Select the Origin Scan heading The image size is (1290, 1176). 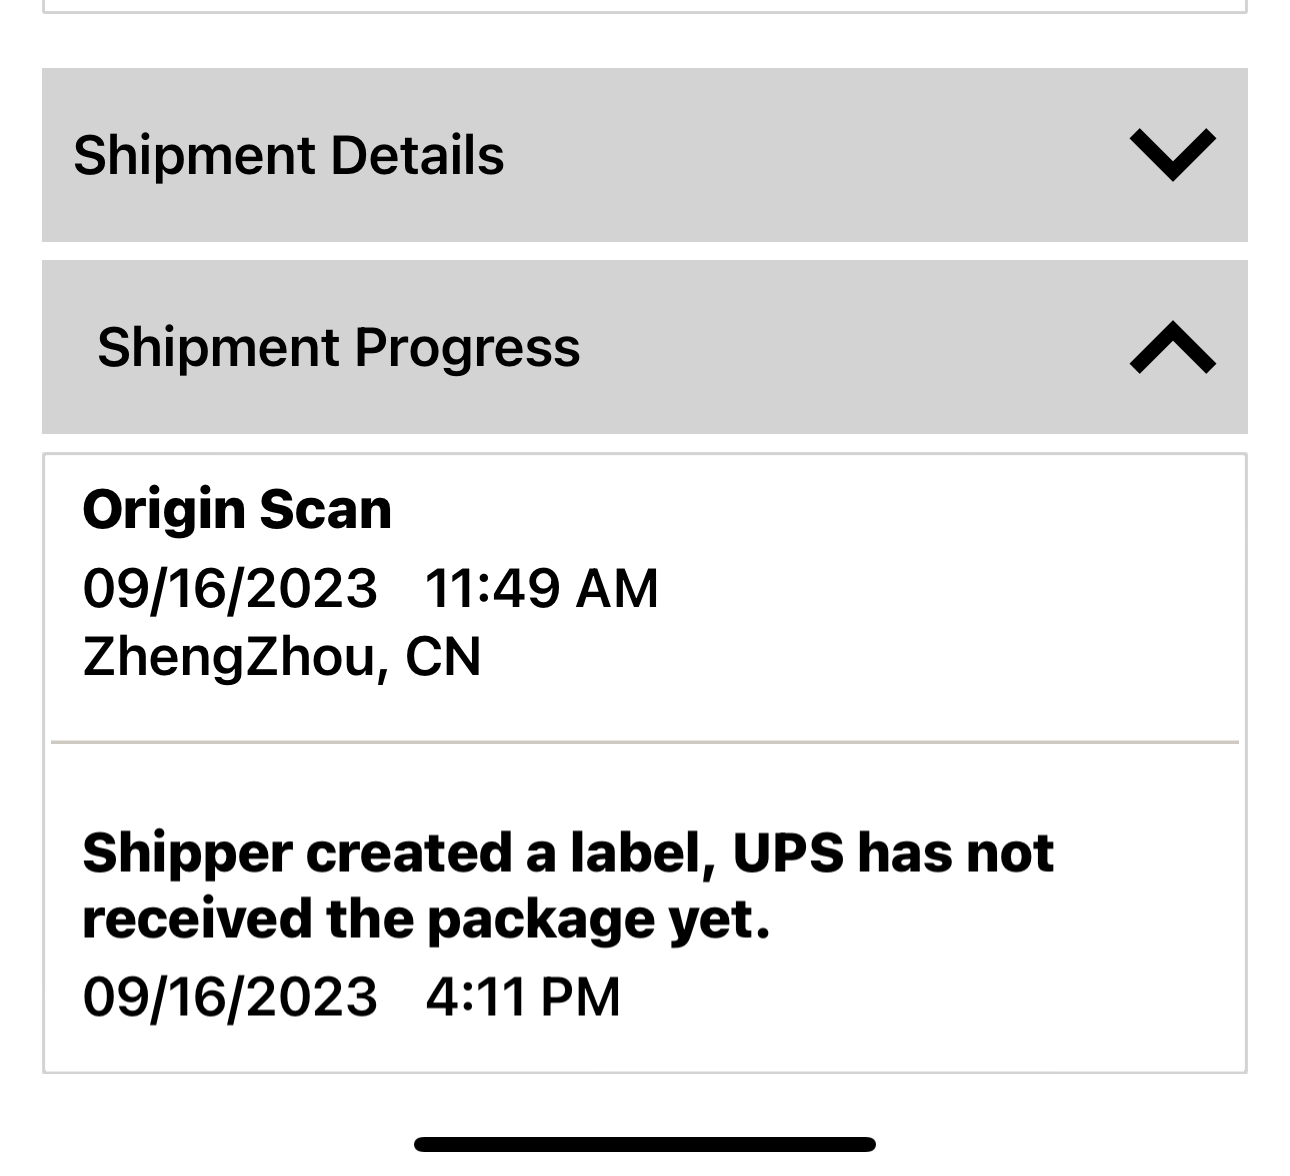pyautogui.click(x=237, y=510)
